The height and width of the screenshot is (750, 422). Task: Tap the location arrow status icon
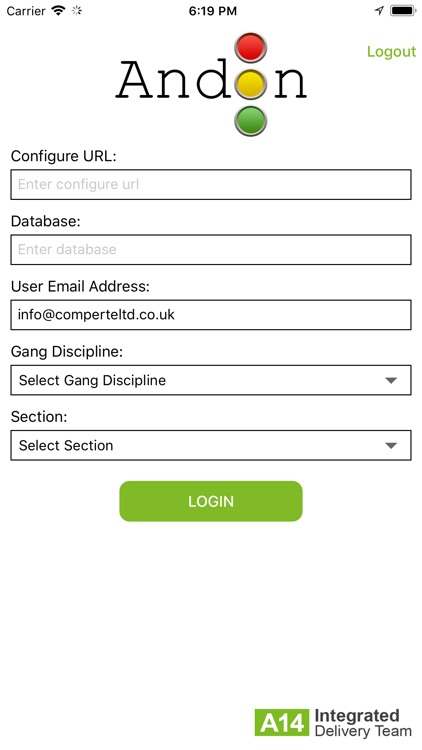click(379, 11)
